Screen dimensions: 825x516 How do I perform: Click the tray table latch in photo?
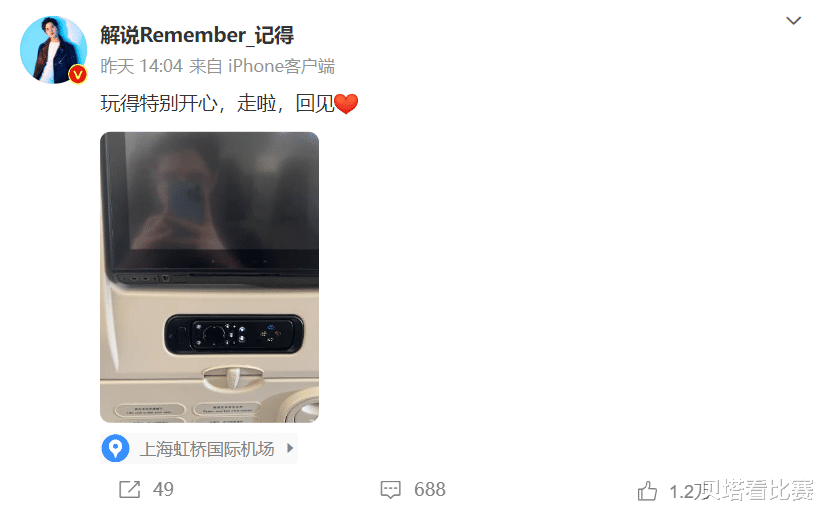(233, 377)
